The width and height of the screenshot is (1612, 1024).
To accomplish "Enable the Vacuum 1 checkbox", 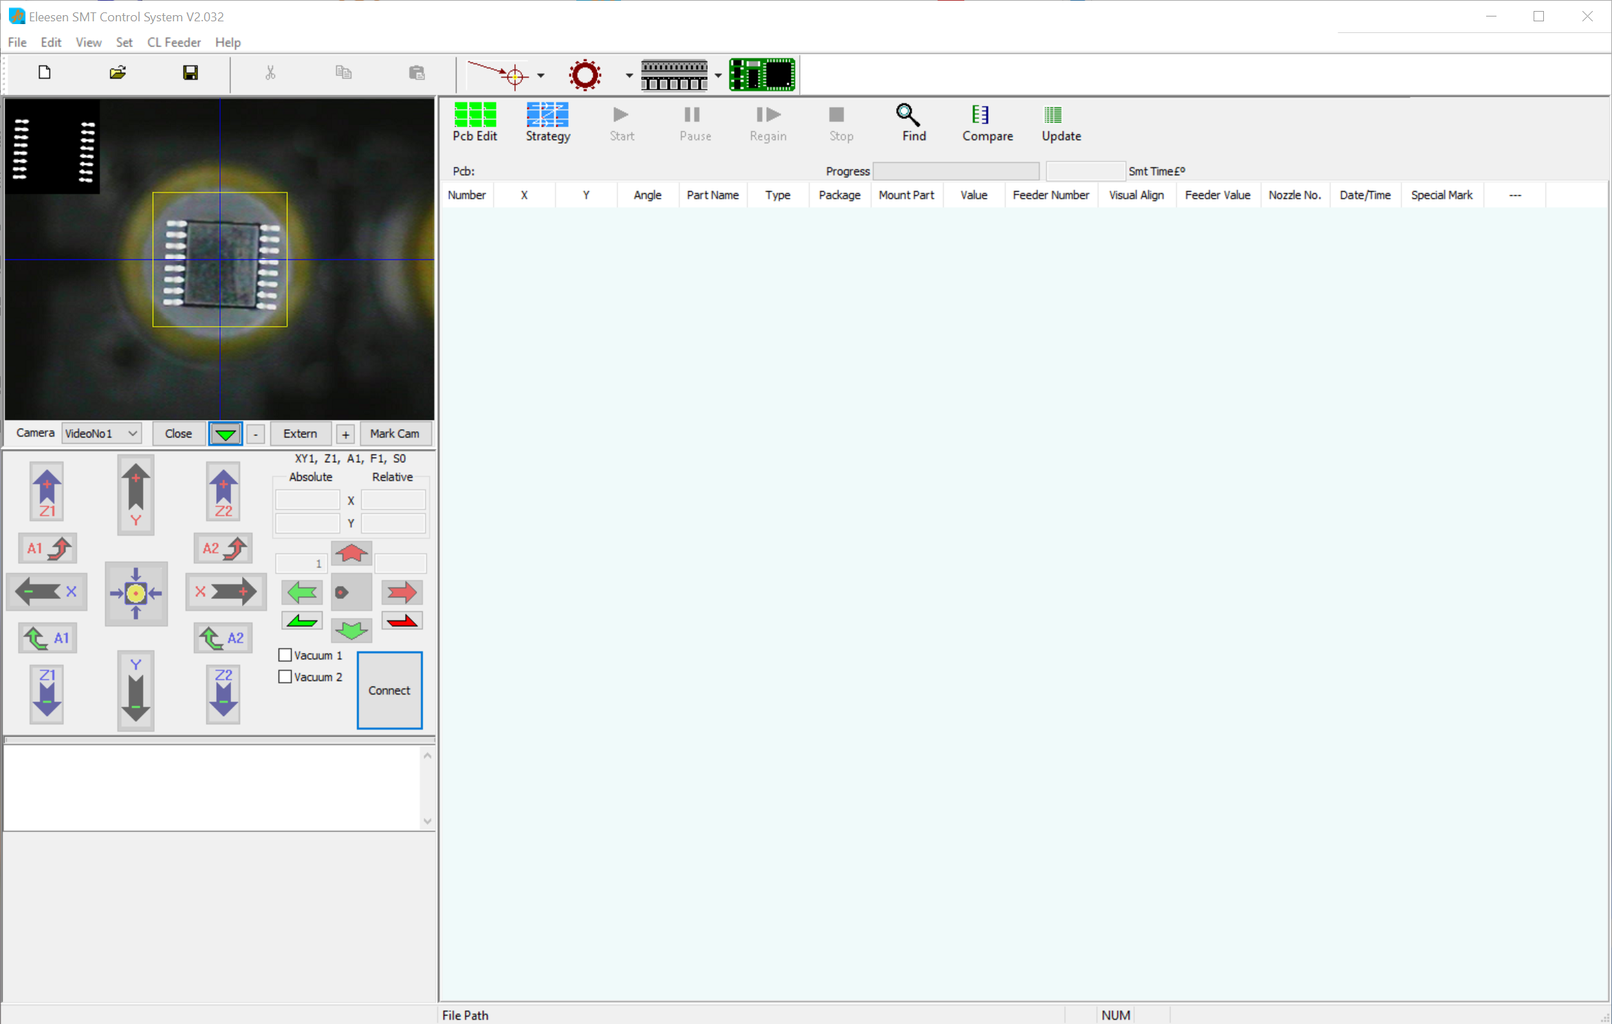I will (x=286, y=655).
